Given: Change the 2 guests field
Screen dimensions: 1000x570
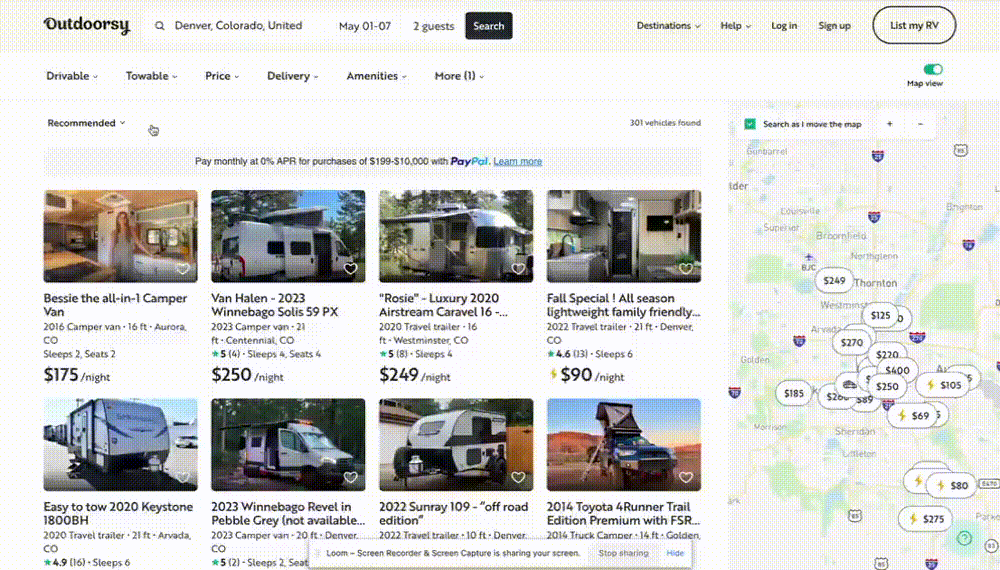Looking at the screenshot, I should click(433, 26).
